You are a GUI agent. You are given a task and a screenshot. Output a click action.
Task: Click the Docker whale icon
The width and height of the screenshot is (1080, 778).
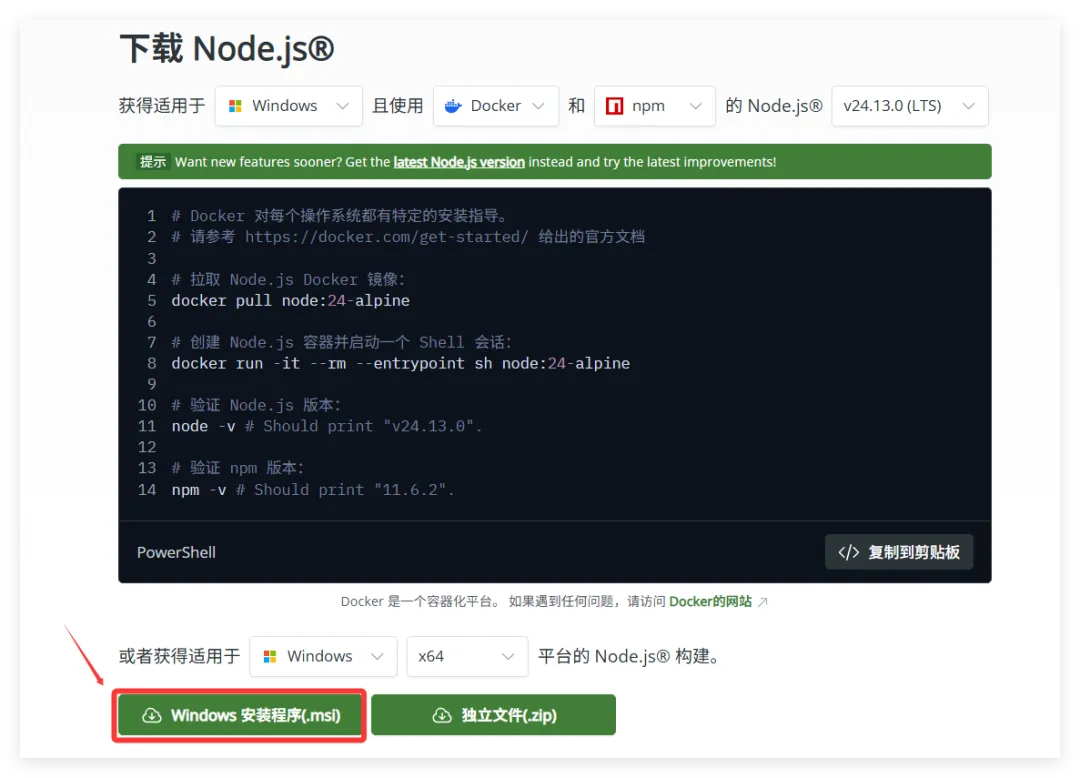tap(453, 106)
